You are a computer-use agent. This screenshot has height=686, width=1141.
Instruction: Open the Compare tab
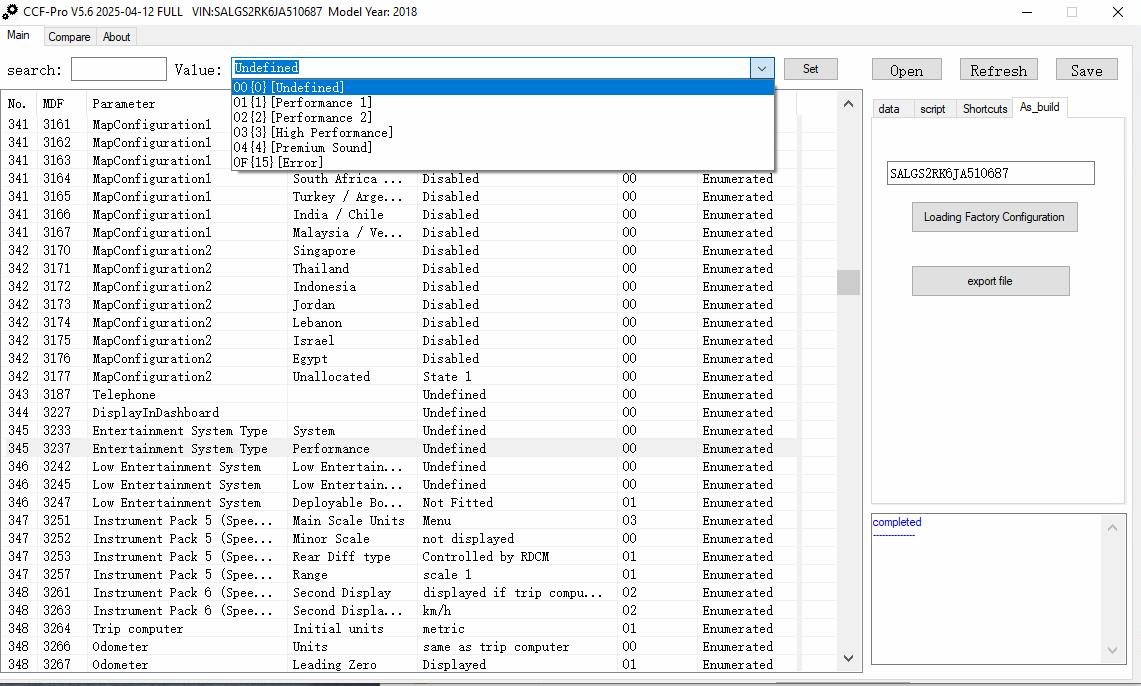69,37
